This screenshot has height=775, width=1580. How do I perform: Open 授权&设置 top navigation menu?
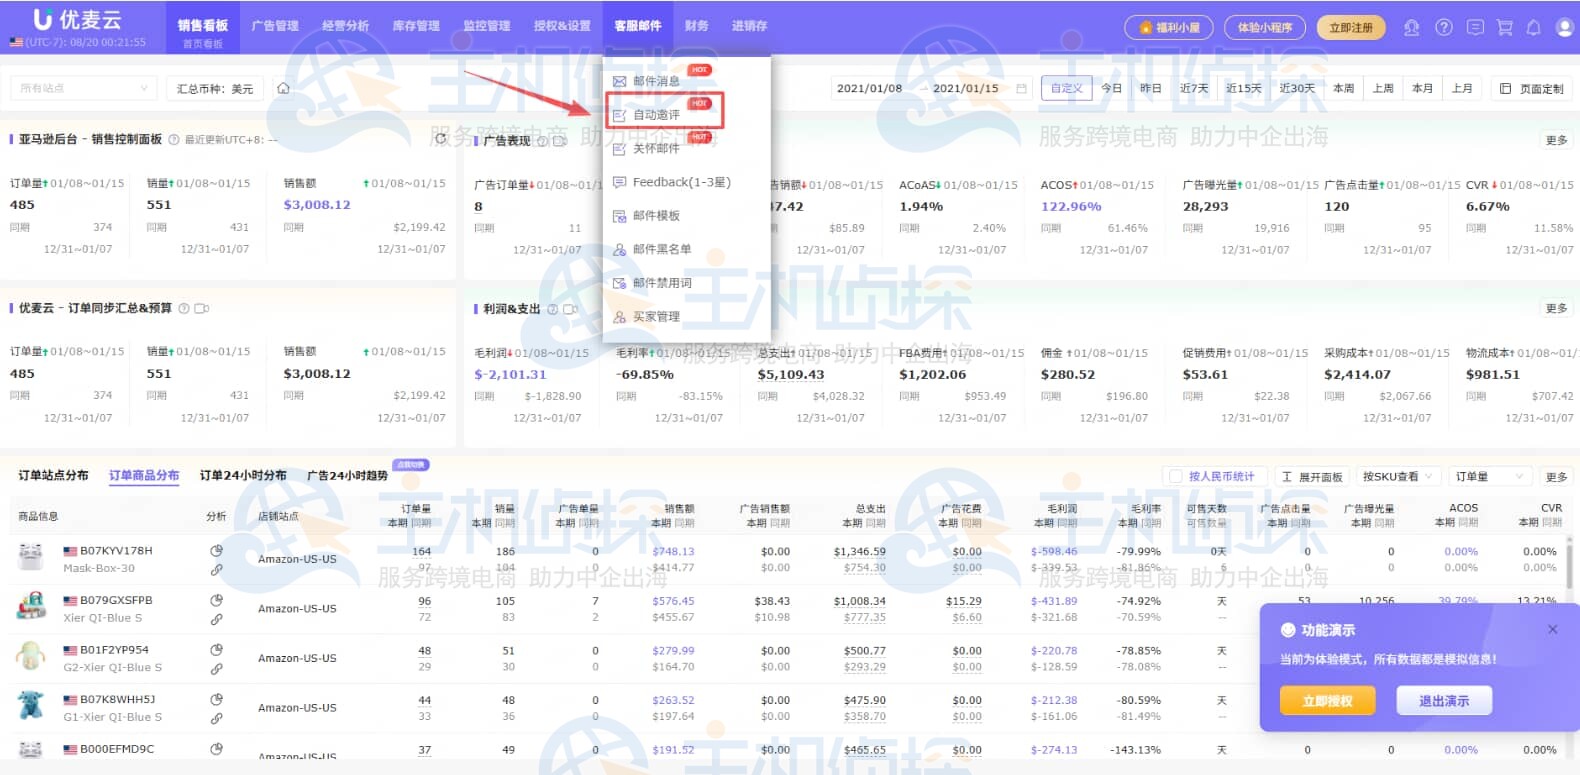(562, 26)
